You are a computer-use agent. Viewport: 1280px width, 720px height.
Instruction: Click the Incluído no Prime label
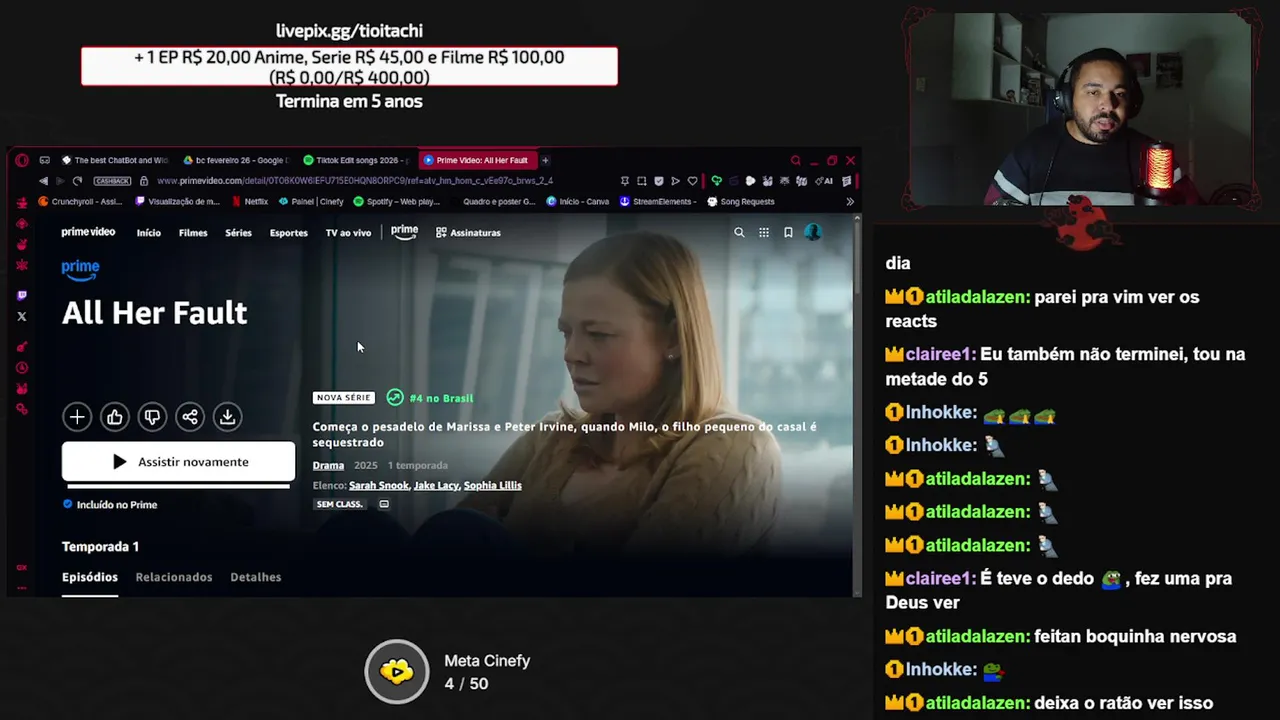click(x=110, y=505)
